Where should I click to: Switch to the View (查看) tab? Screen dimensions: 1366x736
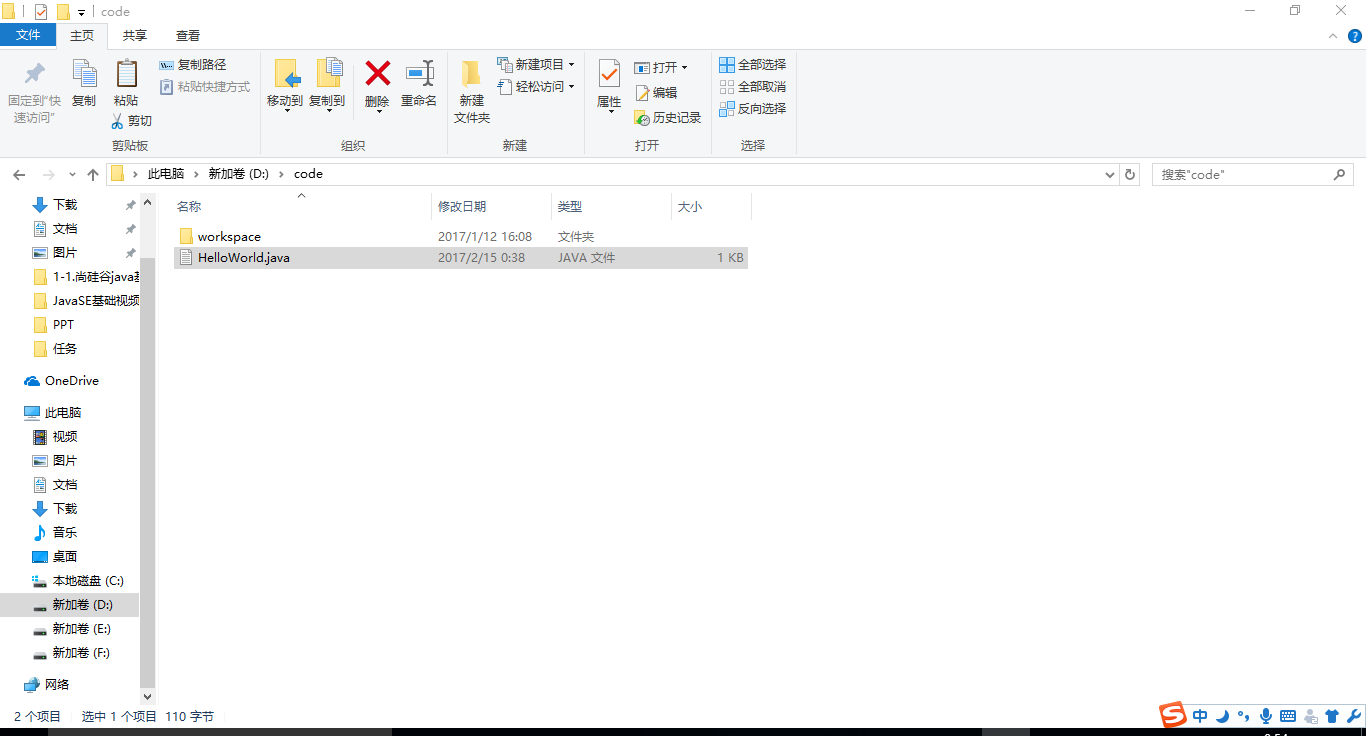point(188,35)
